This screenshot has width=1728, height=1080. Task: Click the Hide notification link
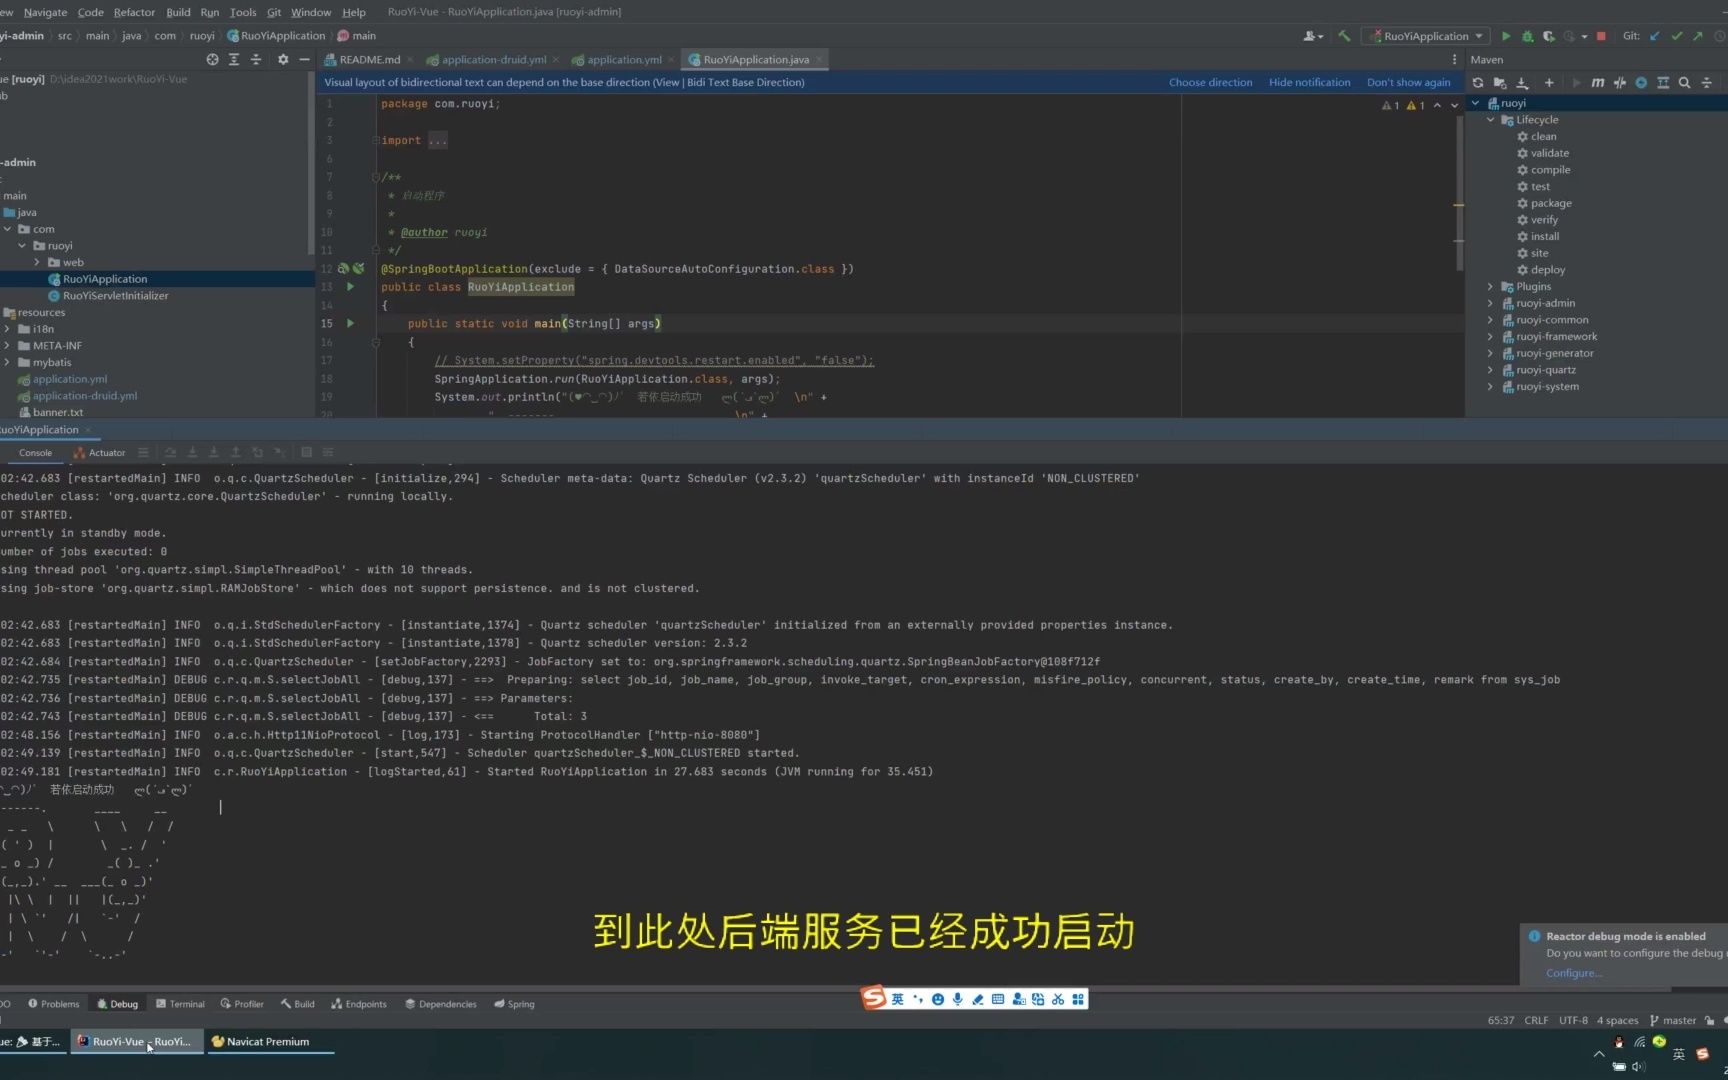[1309, 83]
